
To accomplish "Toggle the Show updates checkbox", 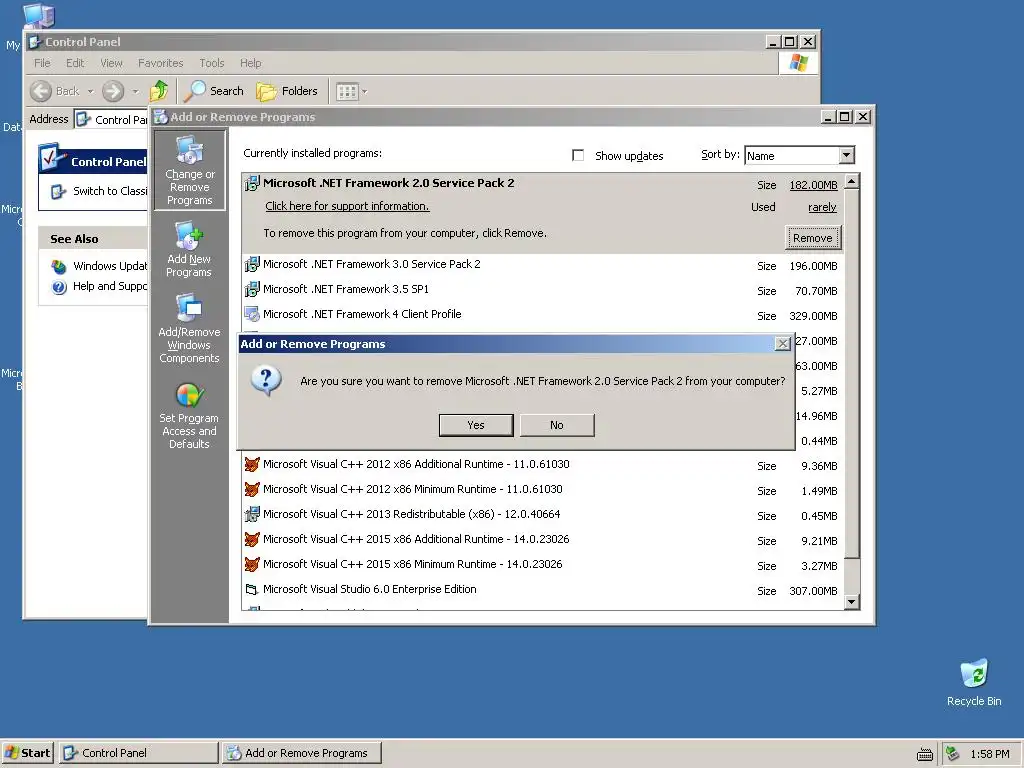I will (578, 155).
